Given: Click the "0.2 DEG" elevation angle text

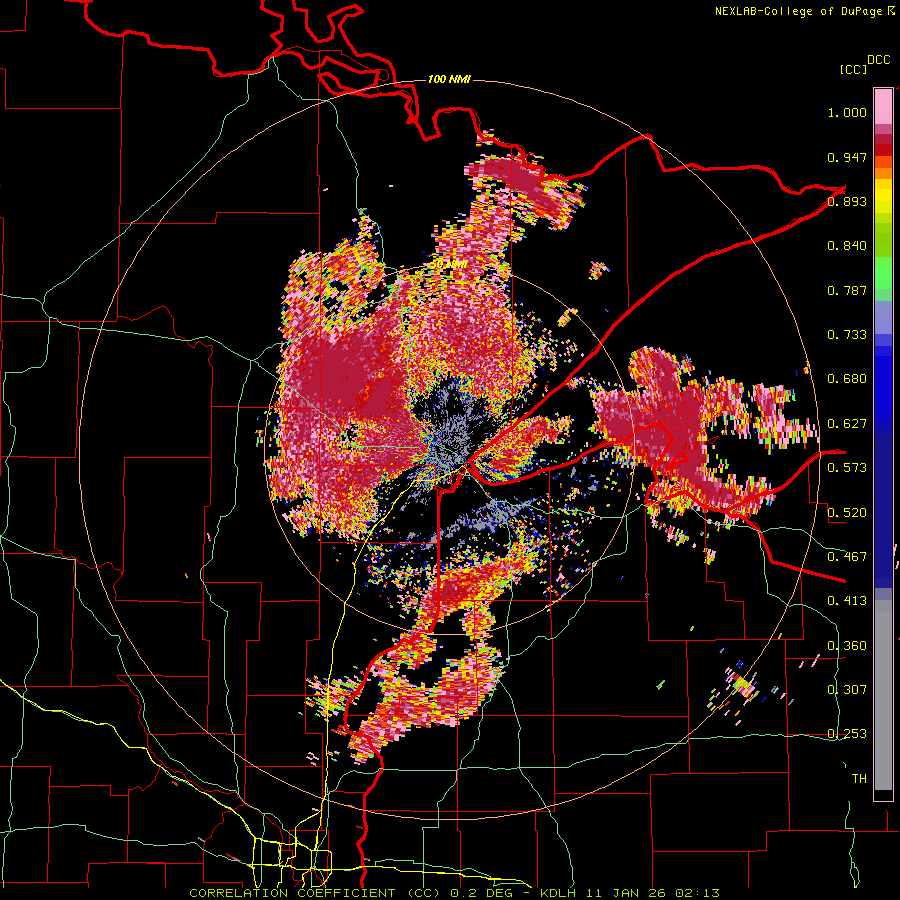Looking at the screenshot, I should (x=480, y=893).
